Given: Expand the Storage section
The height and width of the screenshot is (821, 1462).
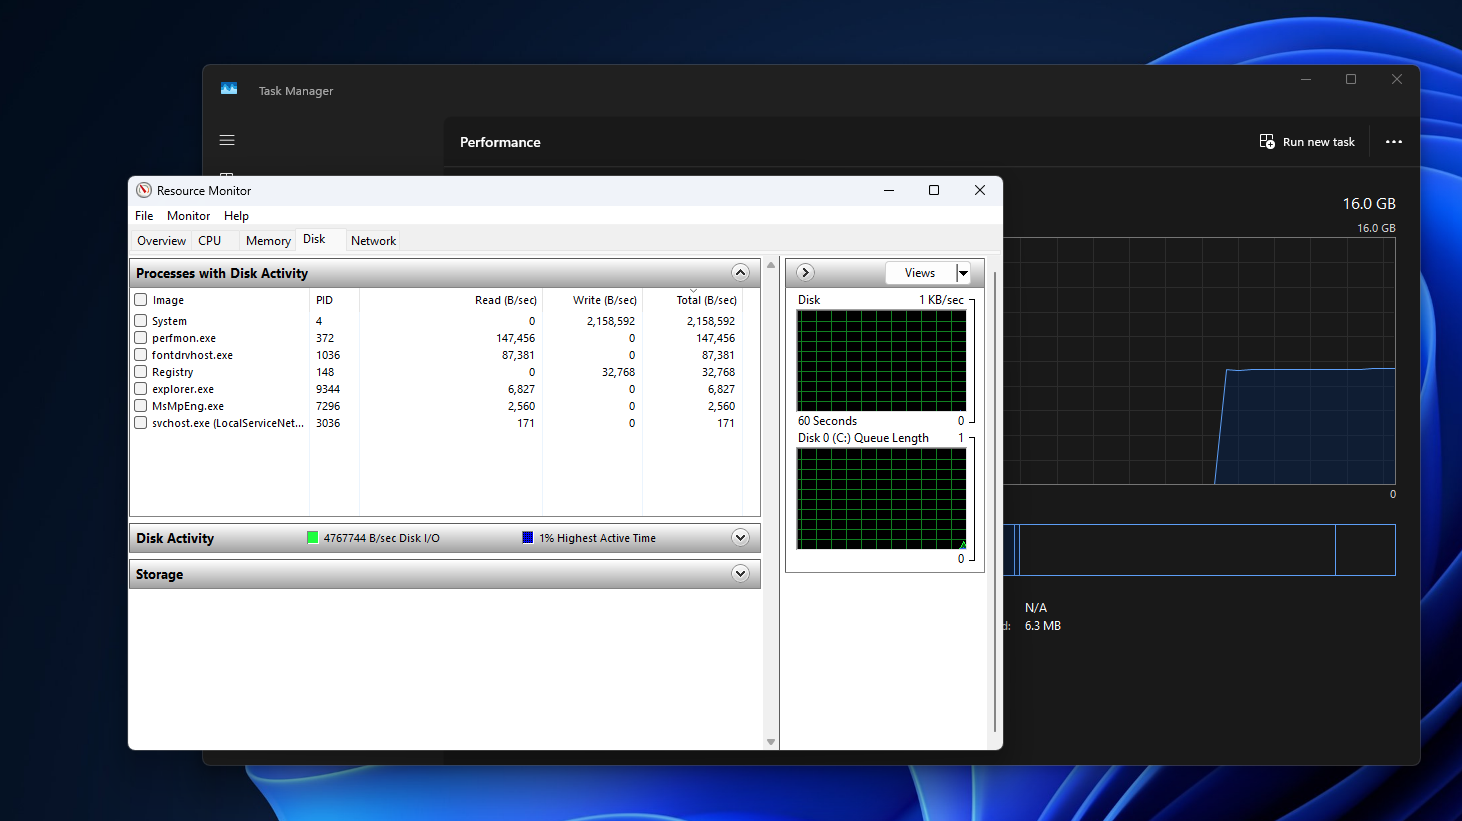Looking at the screenshot, I should (x=740, y=574).
